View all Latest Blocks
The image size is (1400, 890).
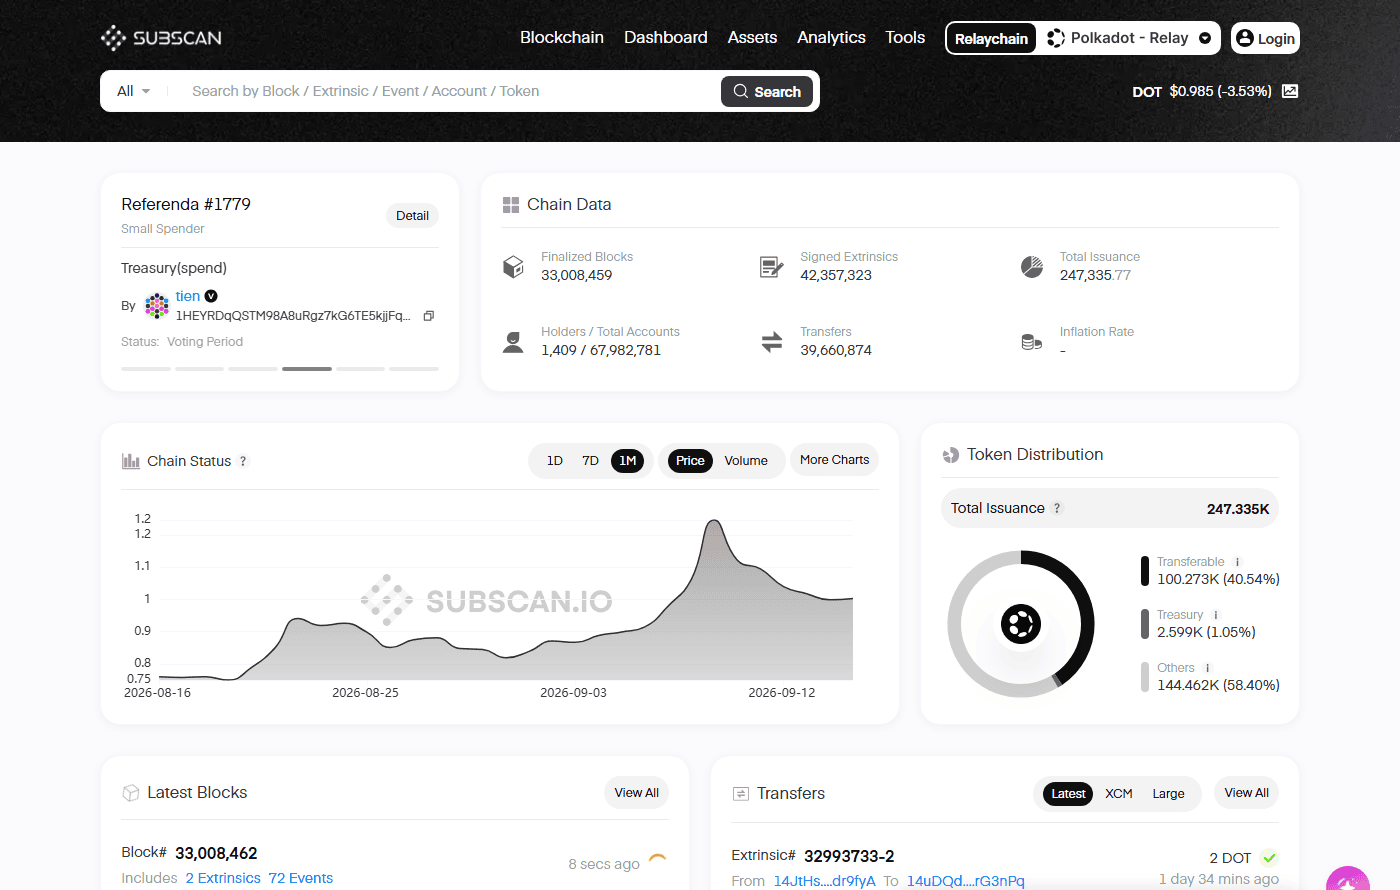tap(637, 793)
